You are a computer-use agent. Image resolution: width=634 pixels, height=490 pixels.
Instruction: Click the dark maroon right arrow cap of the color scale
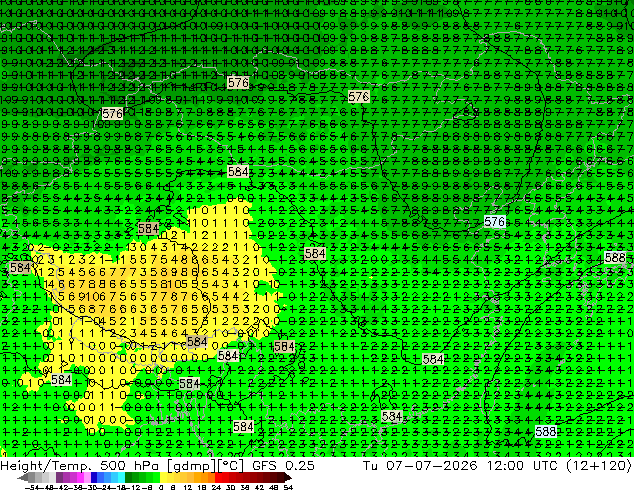click(x=288, y=478)
